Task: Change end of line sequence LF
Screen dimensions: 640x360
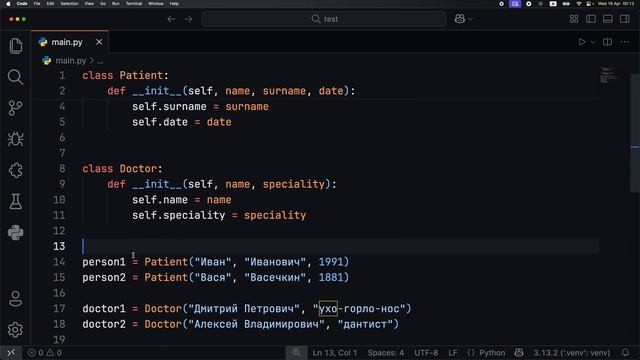Action: click(x=453, y=353)
